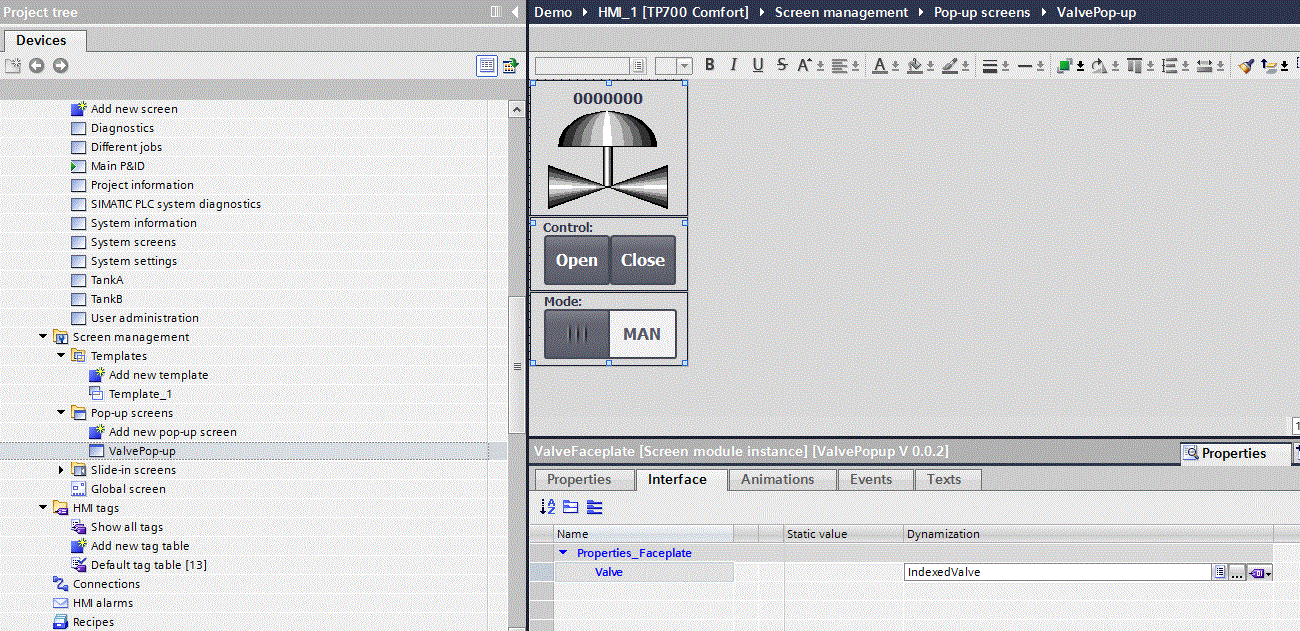Click the border color pen icon
Viewport: 1300px width, 631px height.
pos(950,65)
